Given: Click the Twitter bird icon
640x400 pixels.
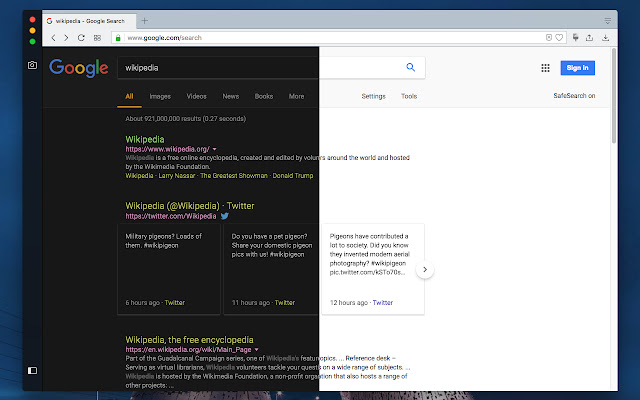Looking at the screenshot, I should [x=225, y=216].
